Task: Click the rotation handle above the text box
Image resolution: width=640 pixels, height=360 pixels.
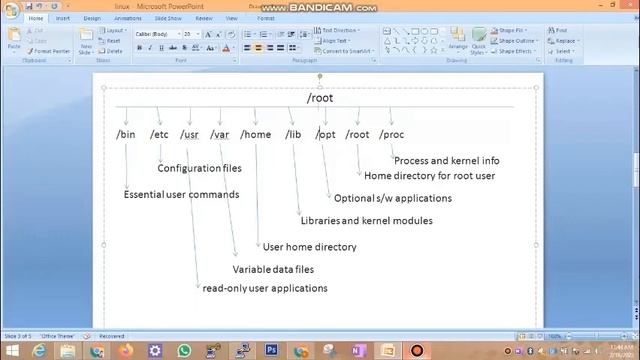Action: 320,76
